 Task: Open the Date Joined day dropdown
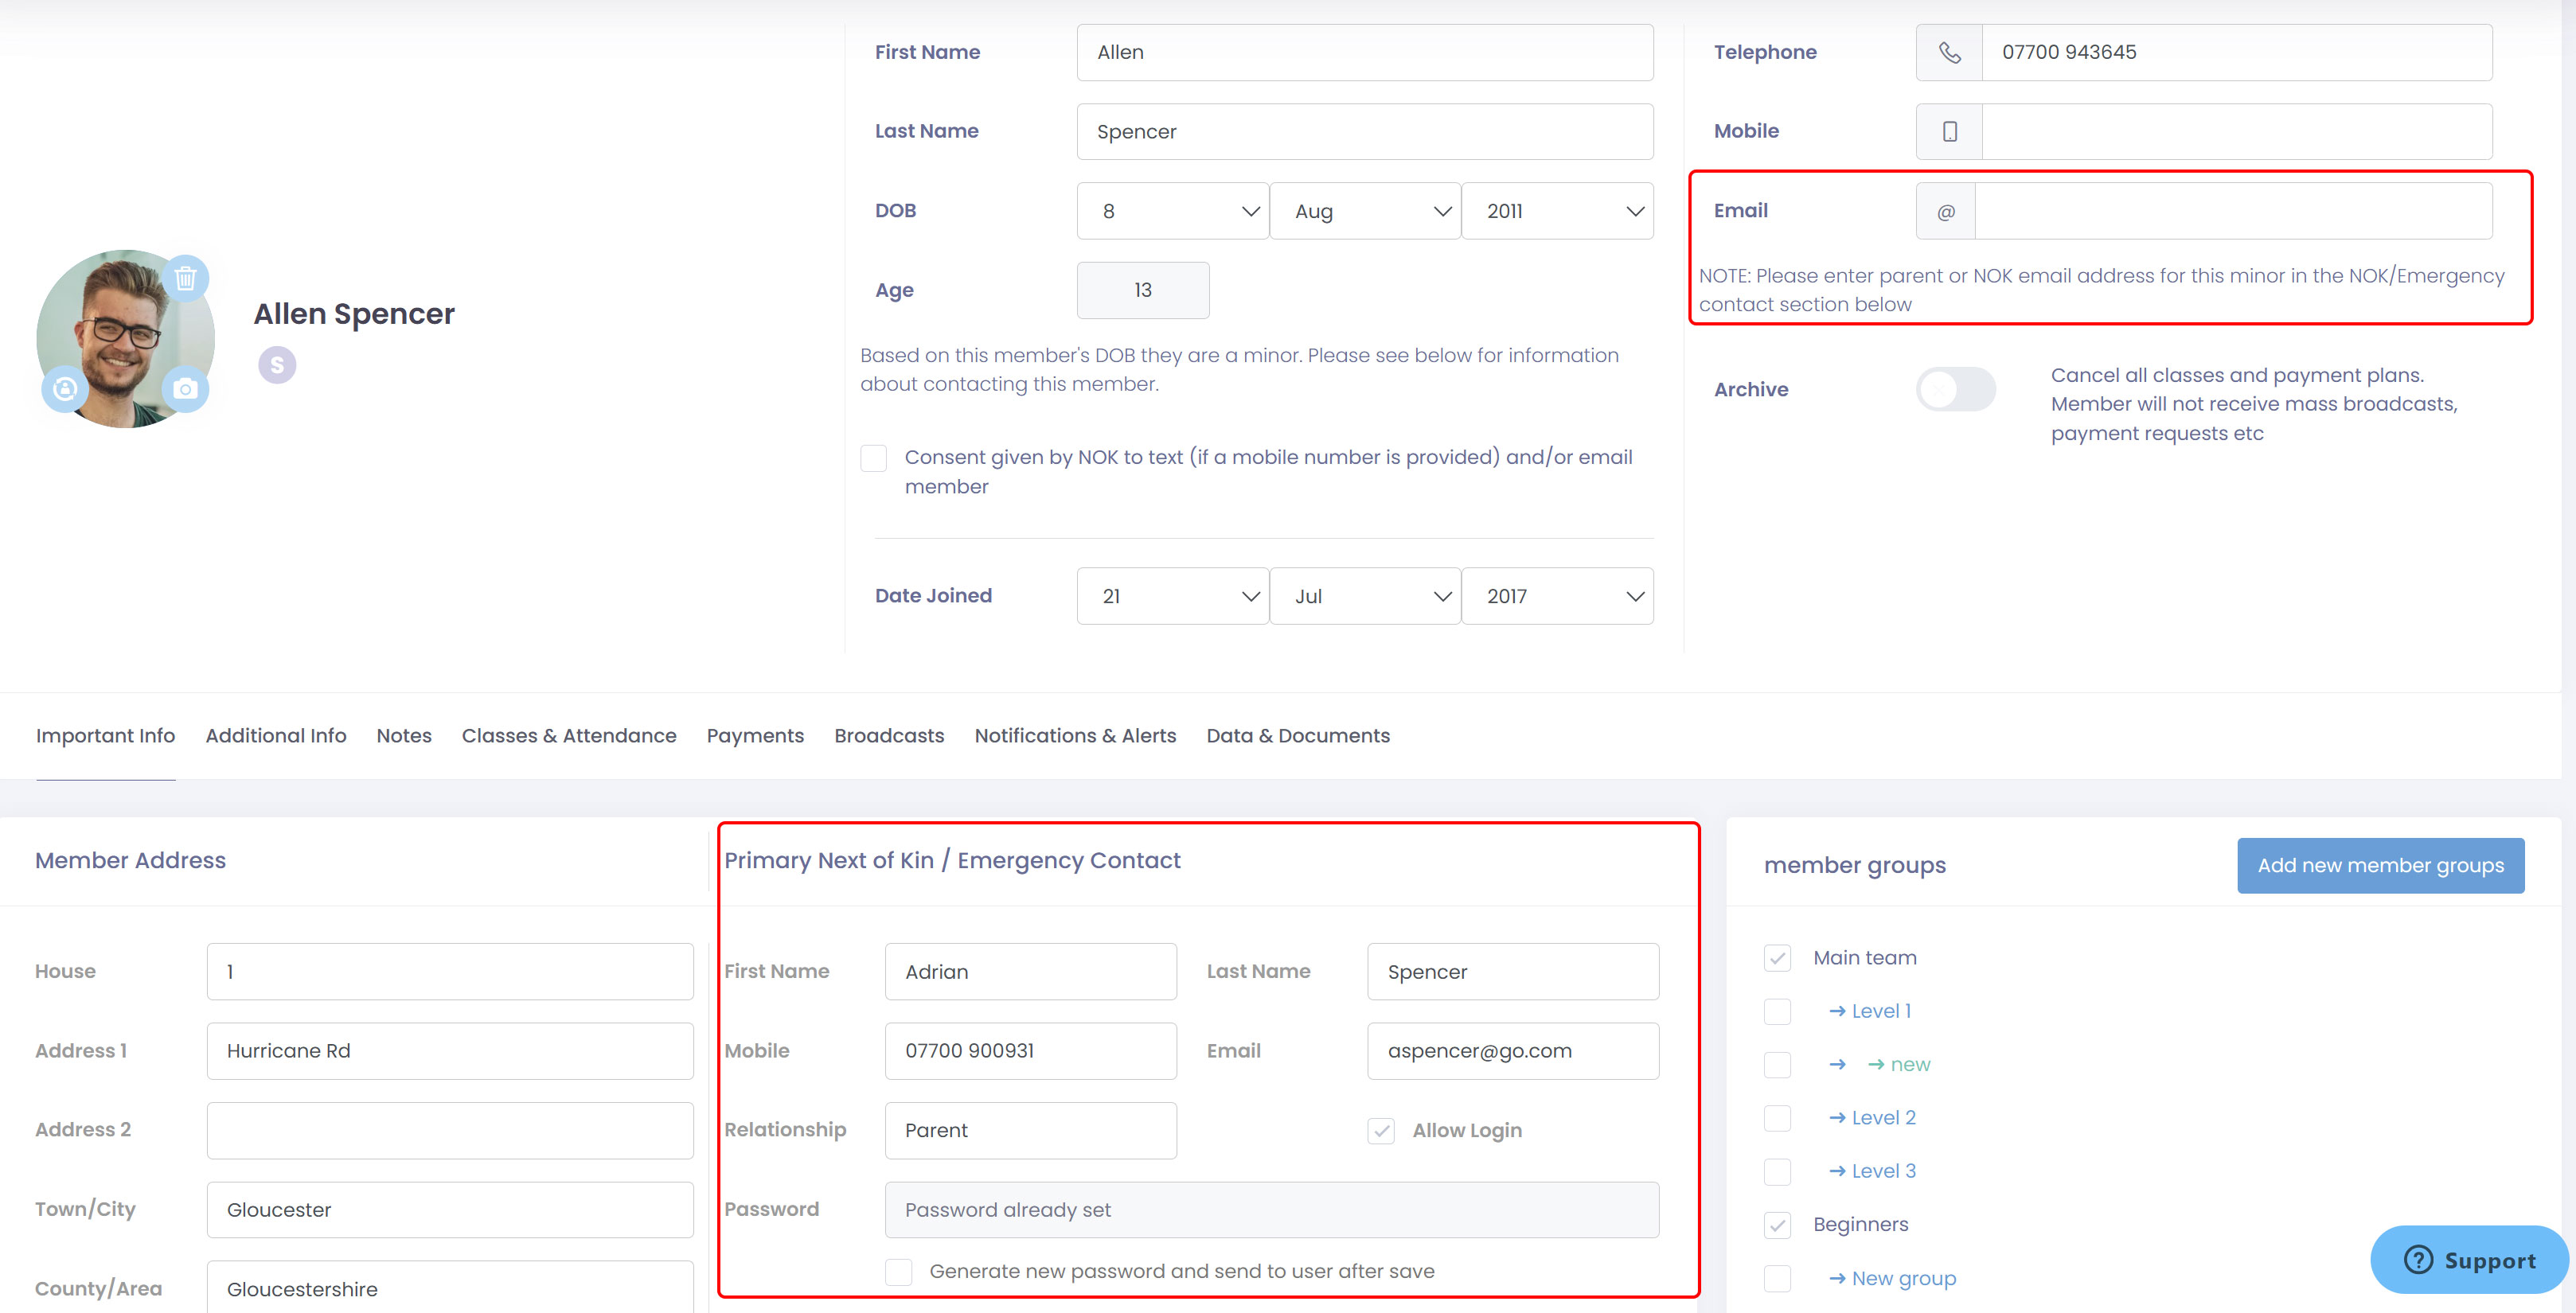click(1173, 596)
